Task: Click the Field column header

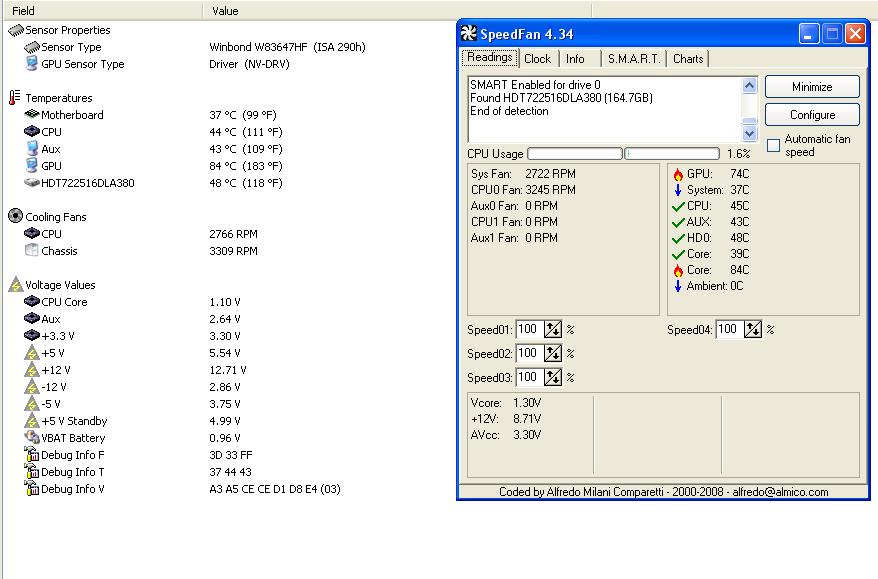Action: point(102,11)
